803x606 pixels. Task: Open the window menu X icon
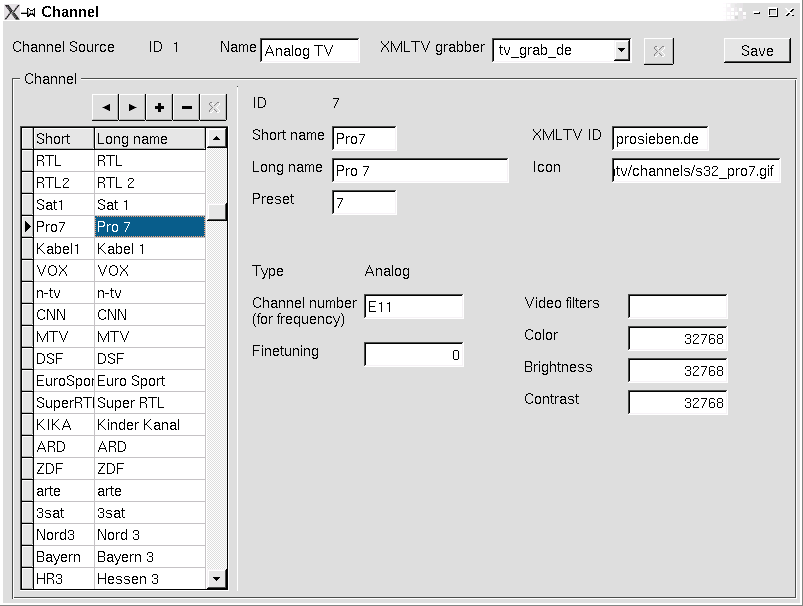point(12,12)
